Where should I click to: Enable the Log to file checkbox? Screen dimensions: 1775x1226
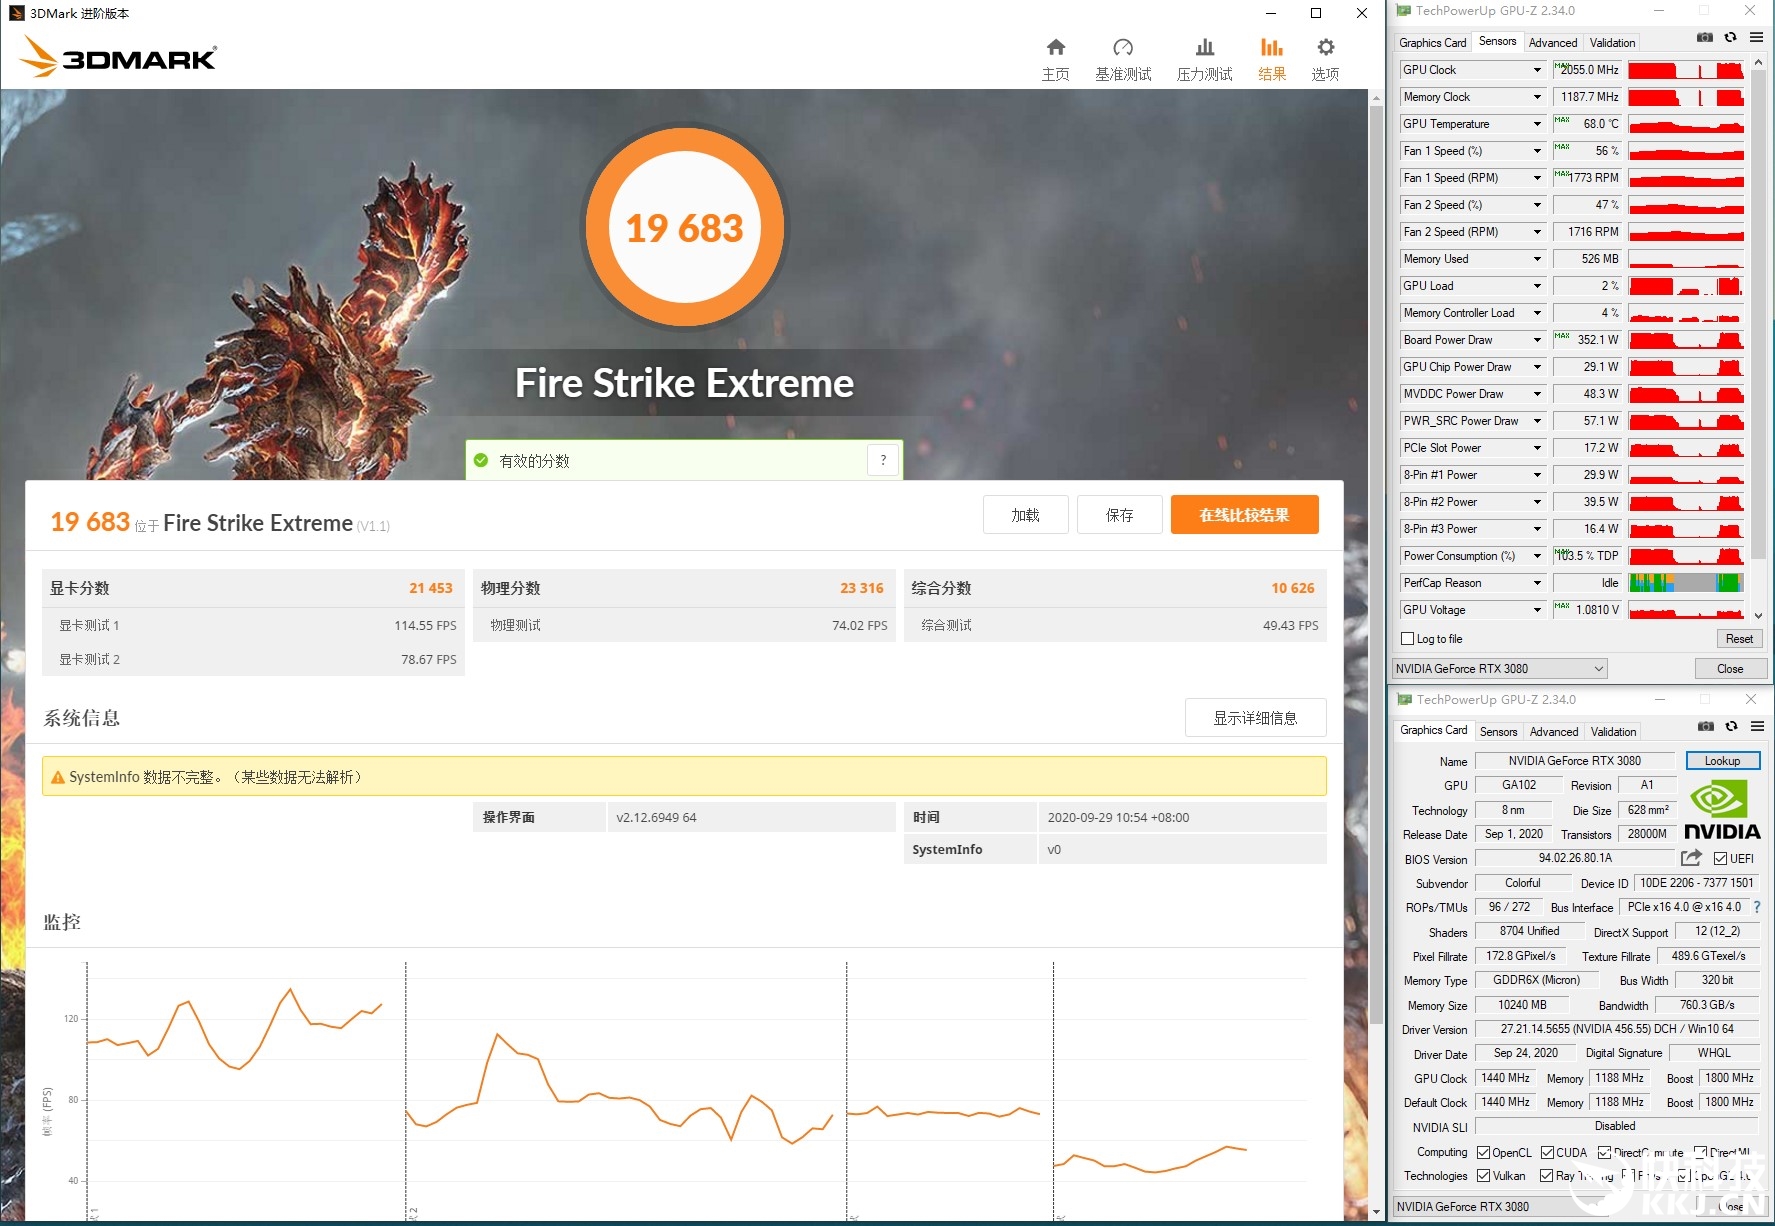(1408, 639)
